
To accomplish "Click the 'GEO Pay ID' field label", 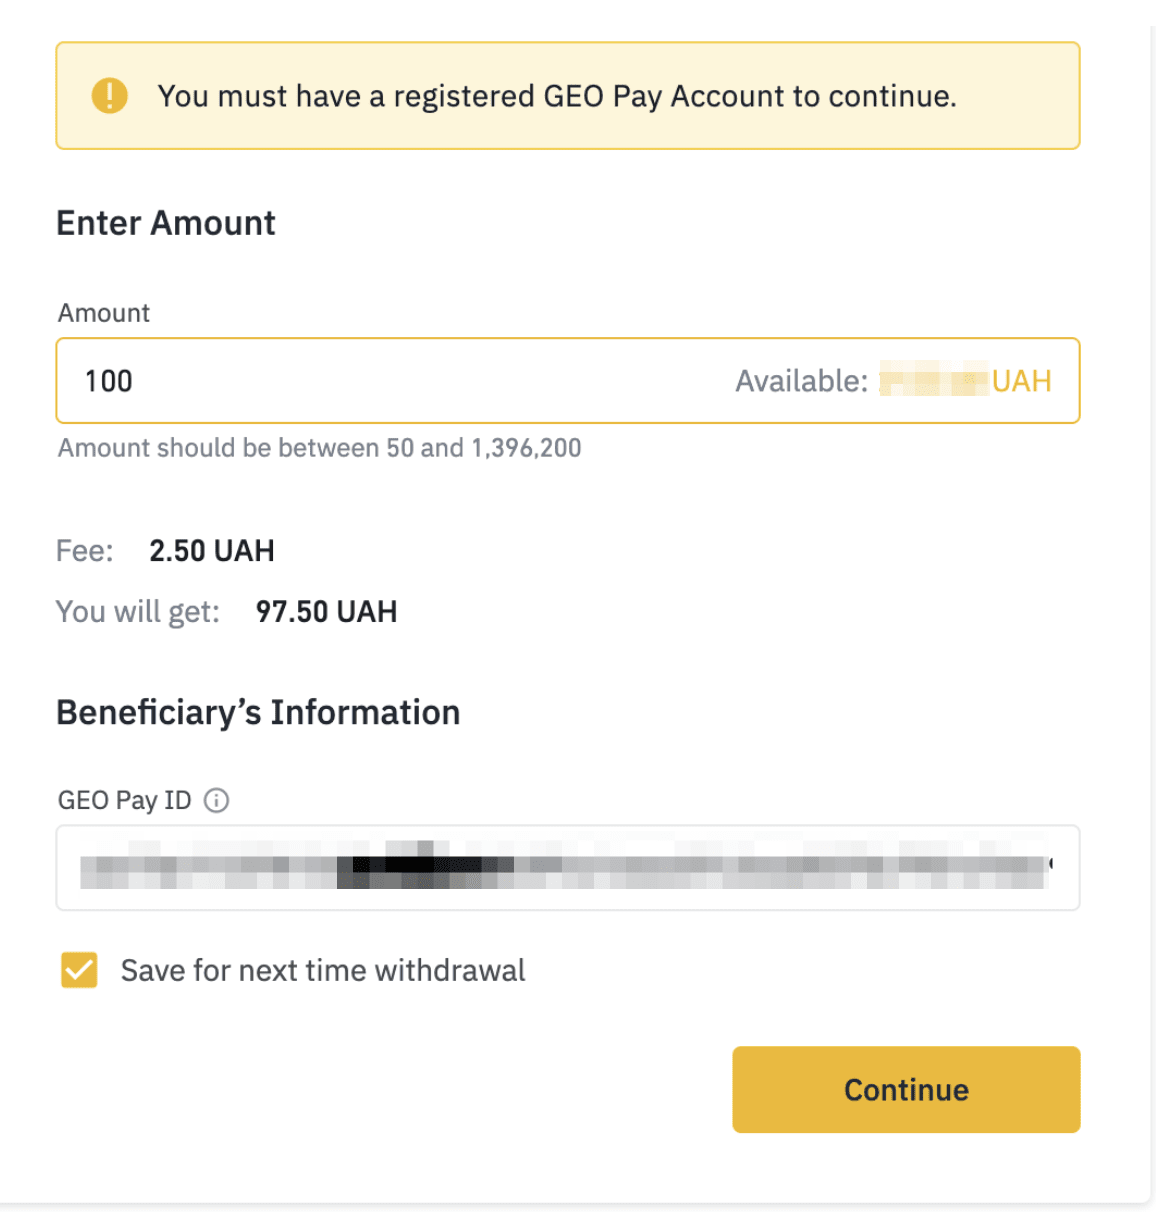I will coord(124,800).
